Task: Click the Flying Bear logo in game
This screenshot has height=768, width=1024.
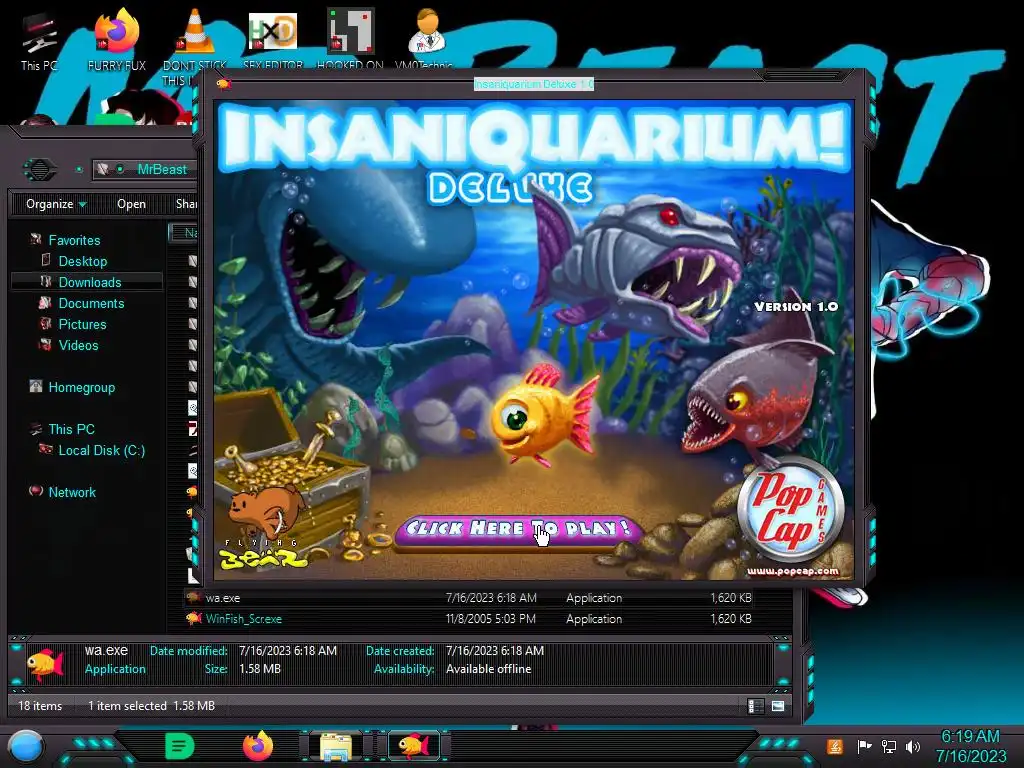Action: point(266,528)
